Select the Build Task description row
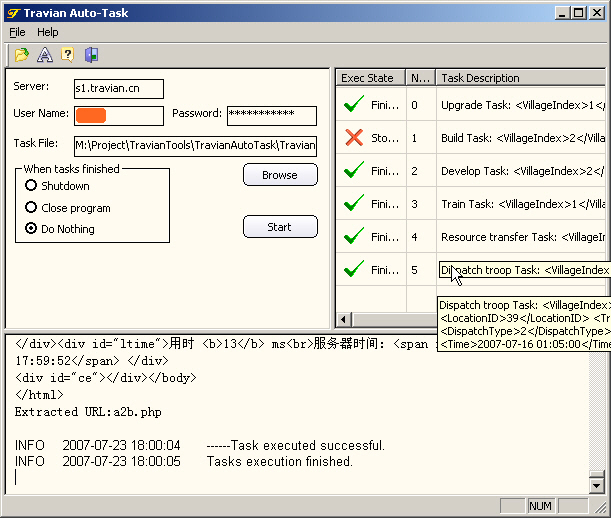The height and width of the screenshot is (518, 611). tap(522, 138)
